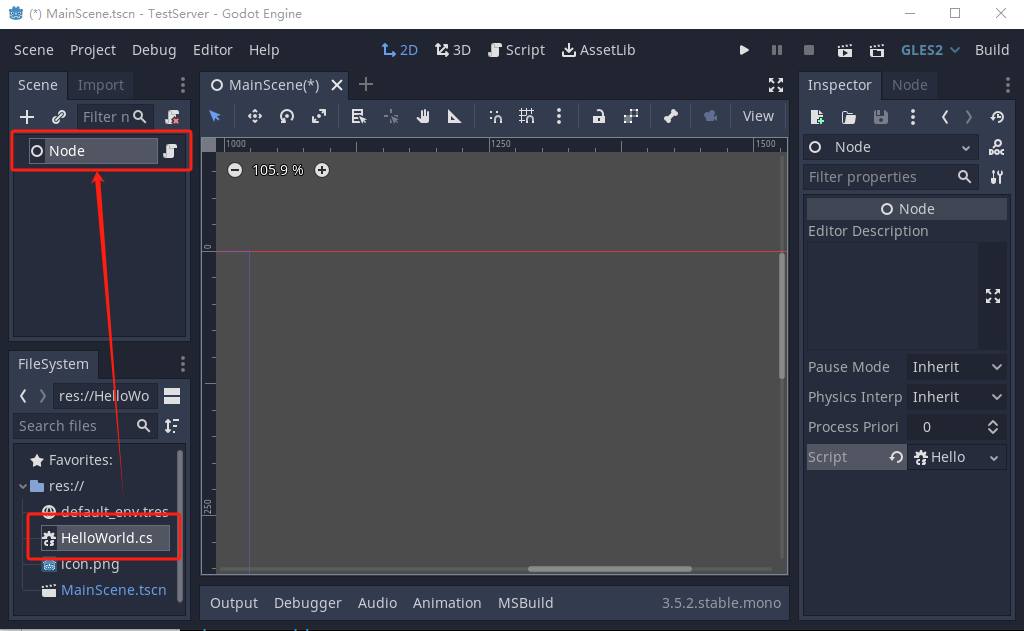Image resolution: width=1024 pixels, height=631 pixels.
Task: Open the GLES2 renderer dropdown
Action: coord(930,50)
